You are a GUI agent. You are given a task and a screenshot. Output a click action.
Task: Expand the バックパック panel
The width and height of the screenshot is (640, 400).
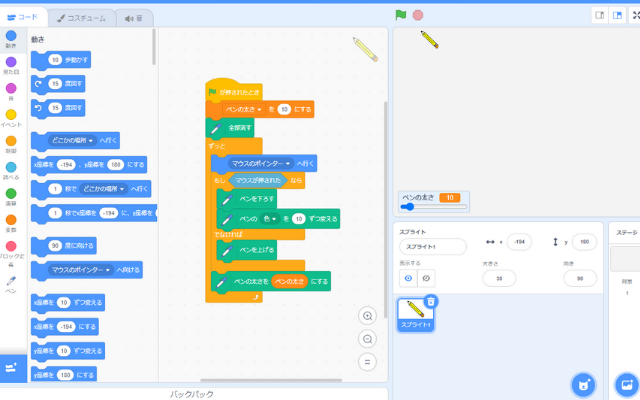click(x=190, y=394)
